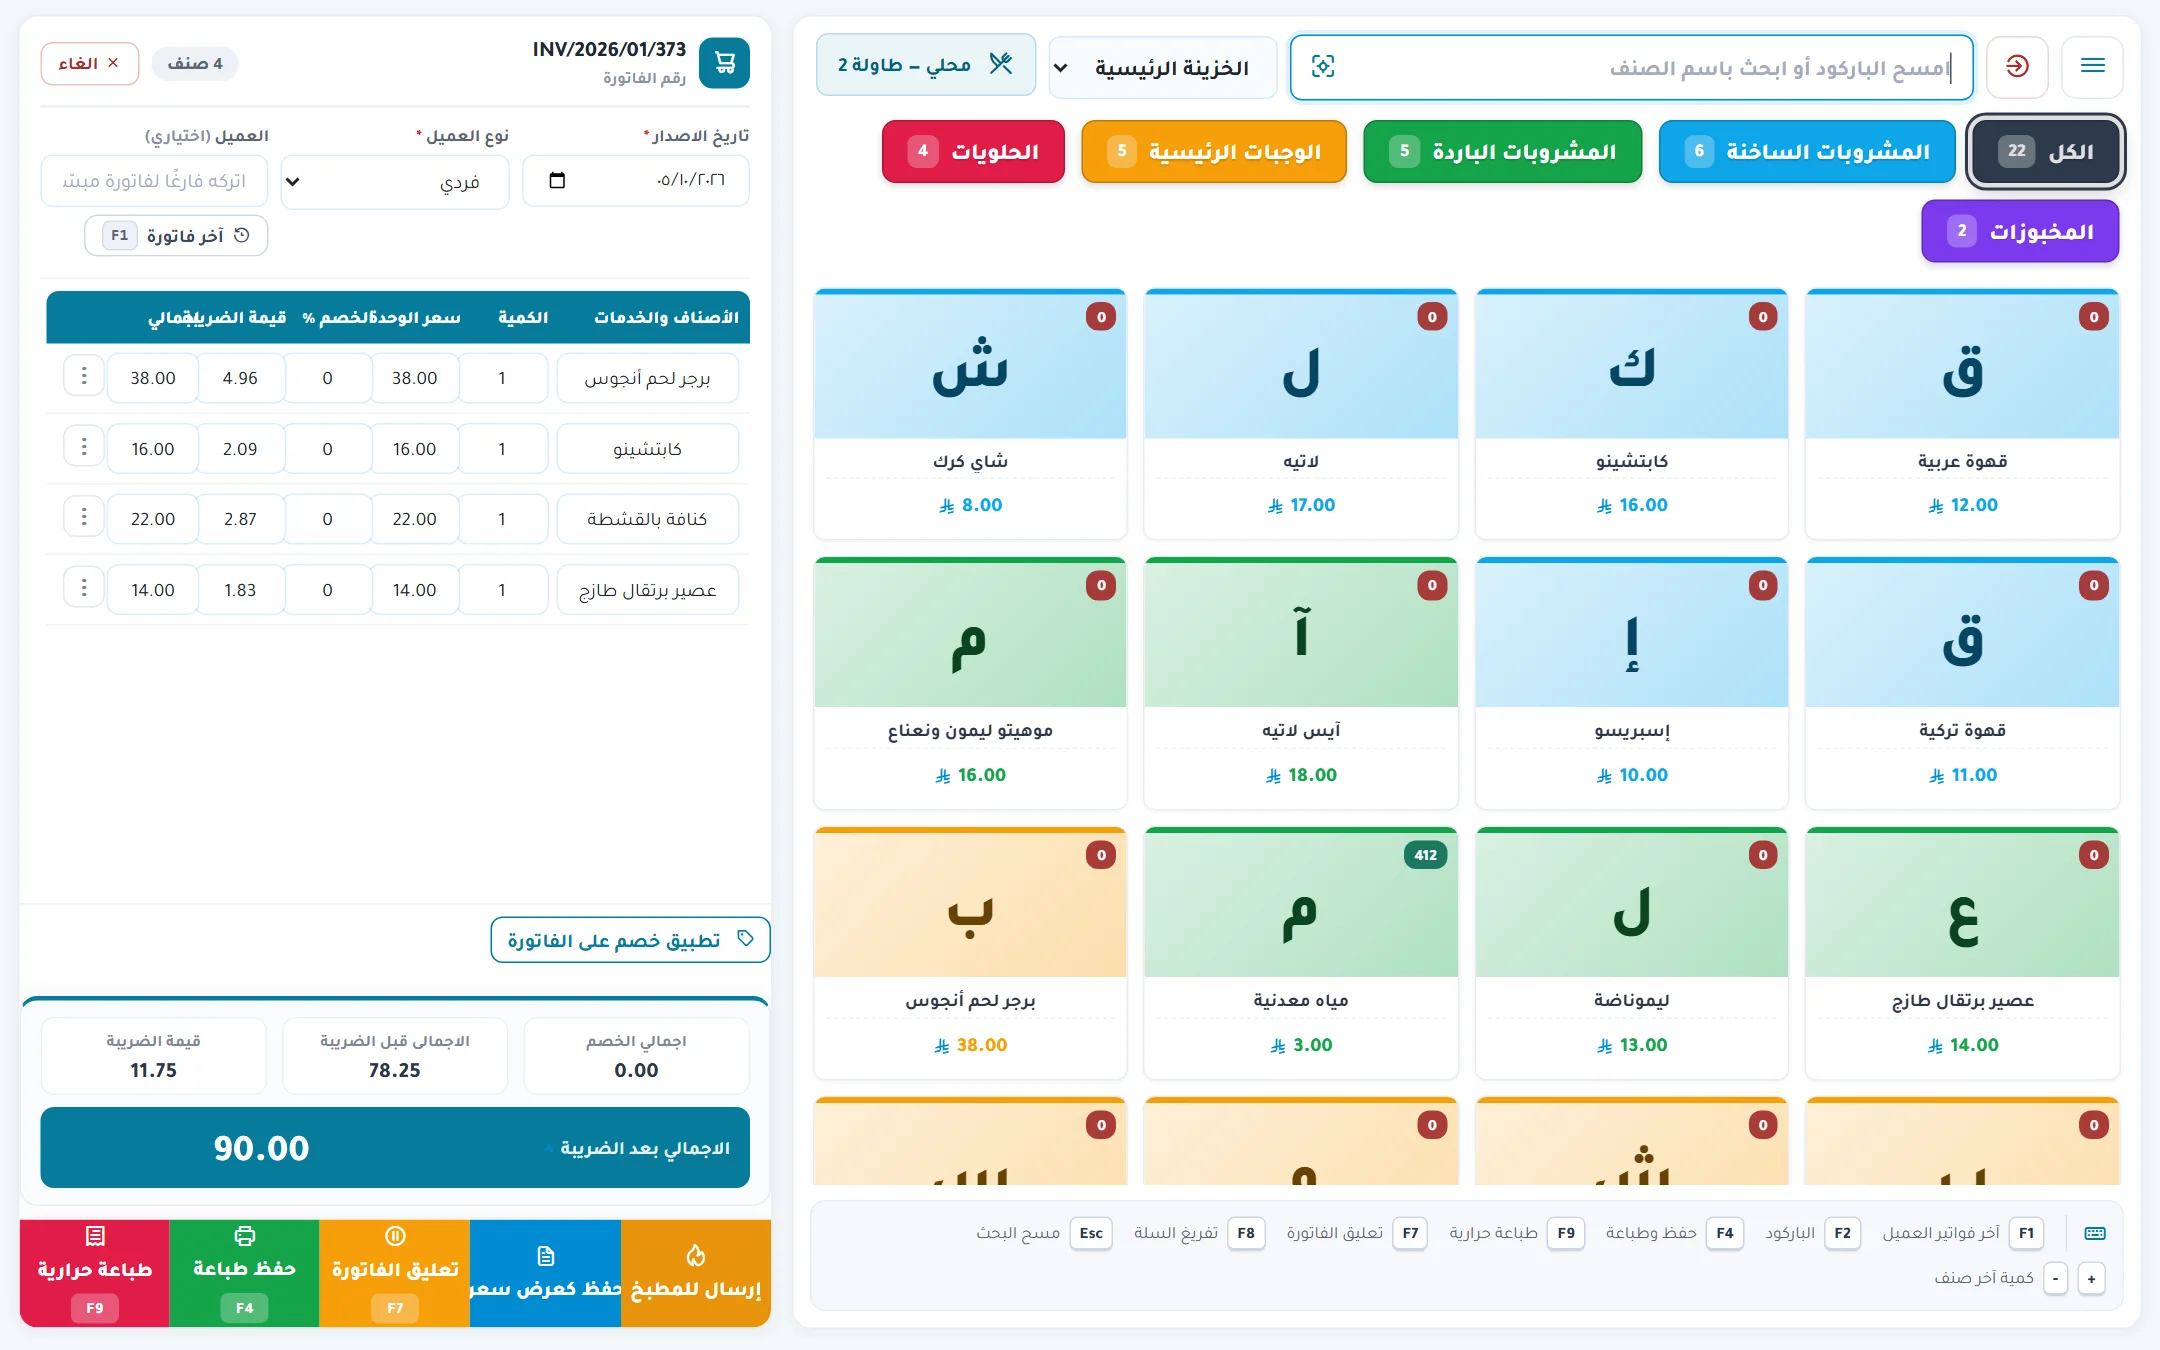The width and height of the screenshot is (2160, 1350).
Task: Add شاي كرك product card
Action: (x=970, y=414)
